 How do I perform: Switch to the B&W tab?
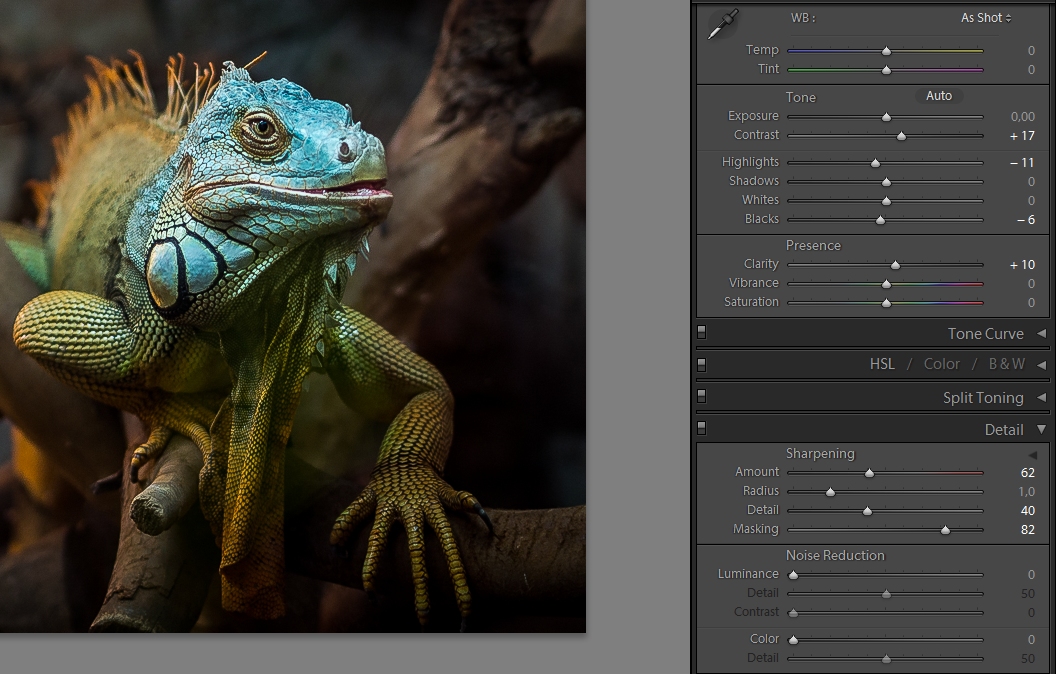(x=1005, y=364)
